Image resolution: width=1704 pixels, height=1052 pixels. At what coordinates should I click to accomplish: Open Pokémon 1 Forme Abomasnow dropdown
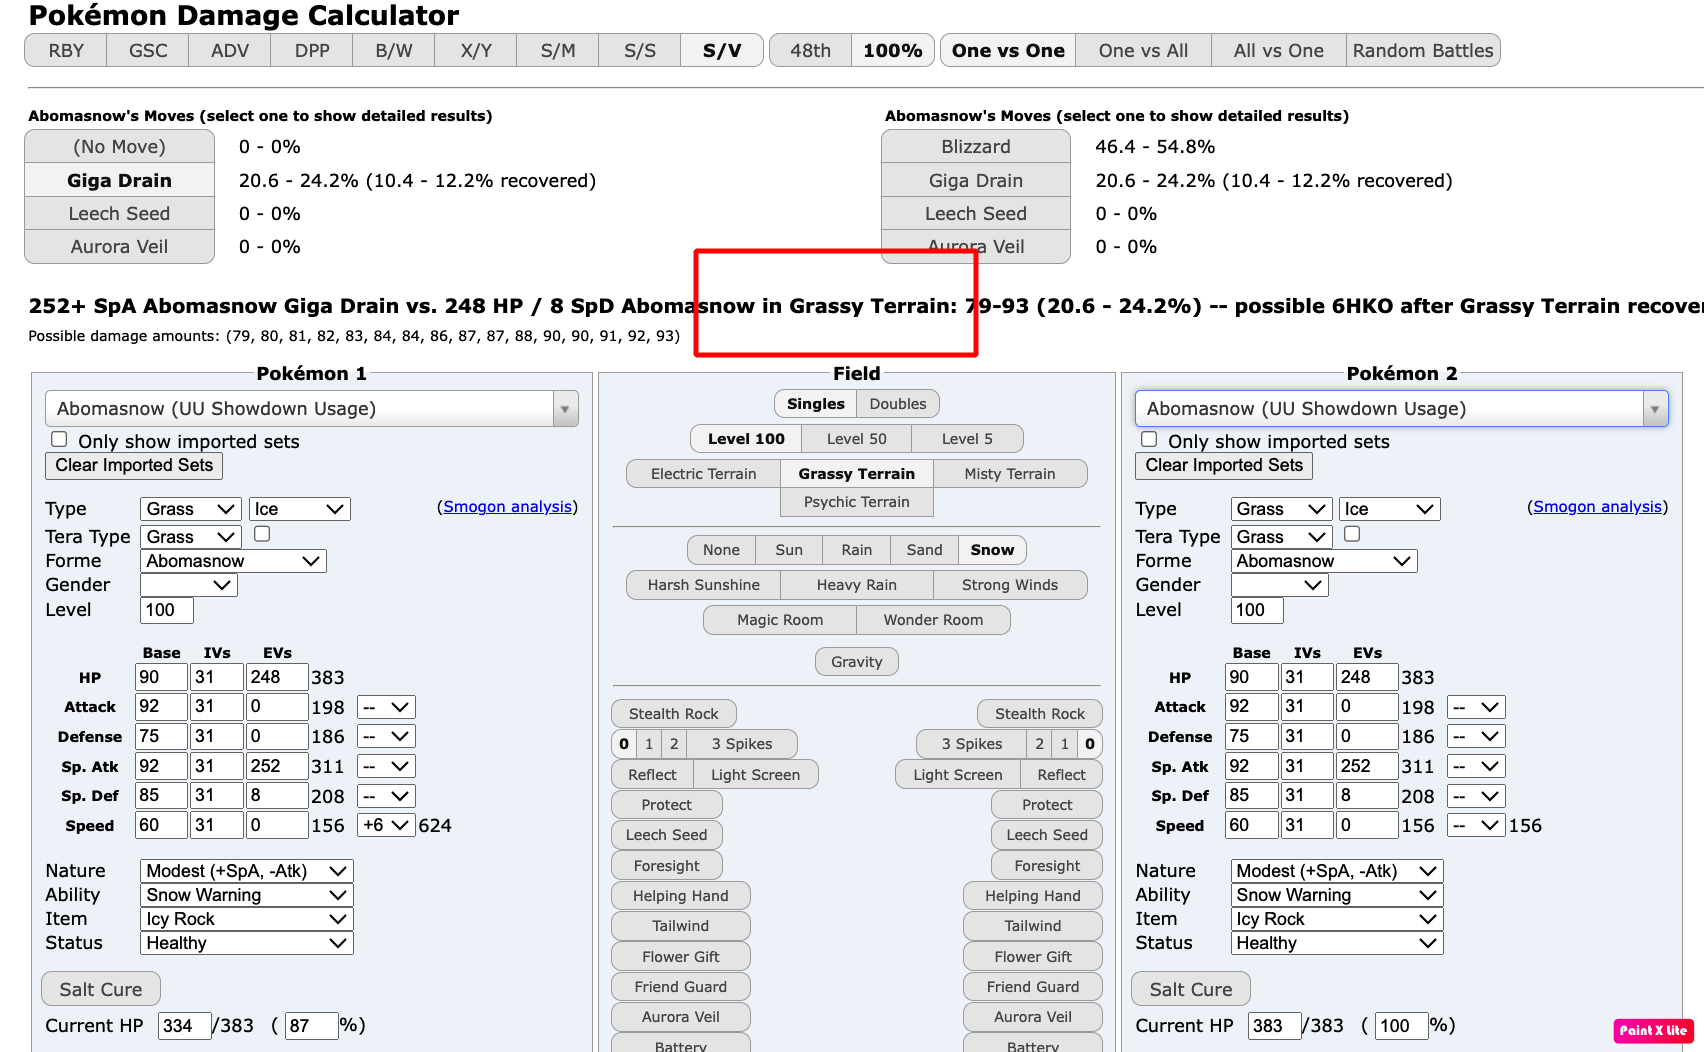coord(233,561)
